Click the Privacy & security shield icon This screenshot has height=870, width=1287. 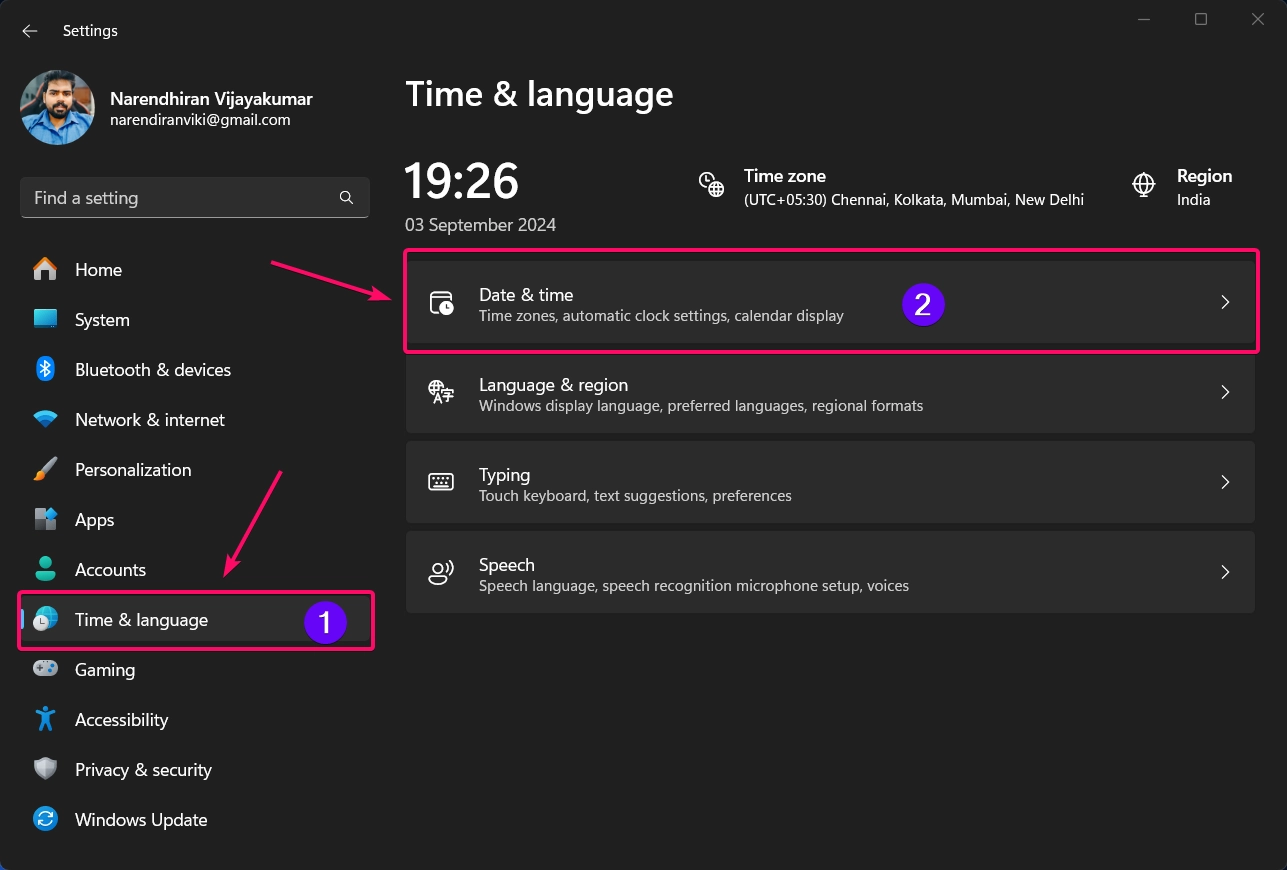(45, 769)
